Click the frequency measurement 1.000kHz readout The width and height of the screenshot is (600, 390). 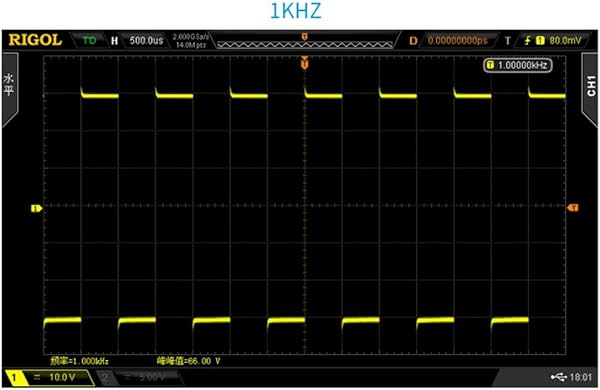point(80,361)
